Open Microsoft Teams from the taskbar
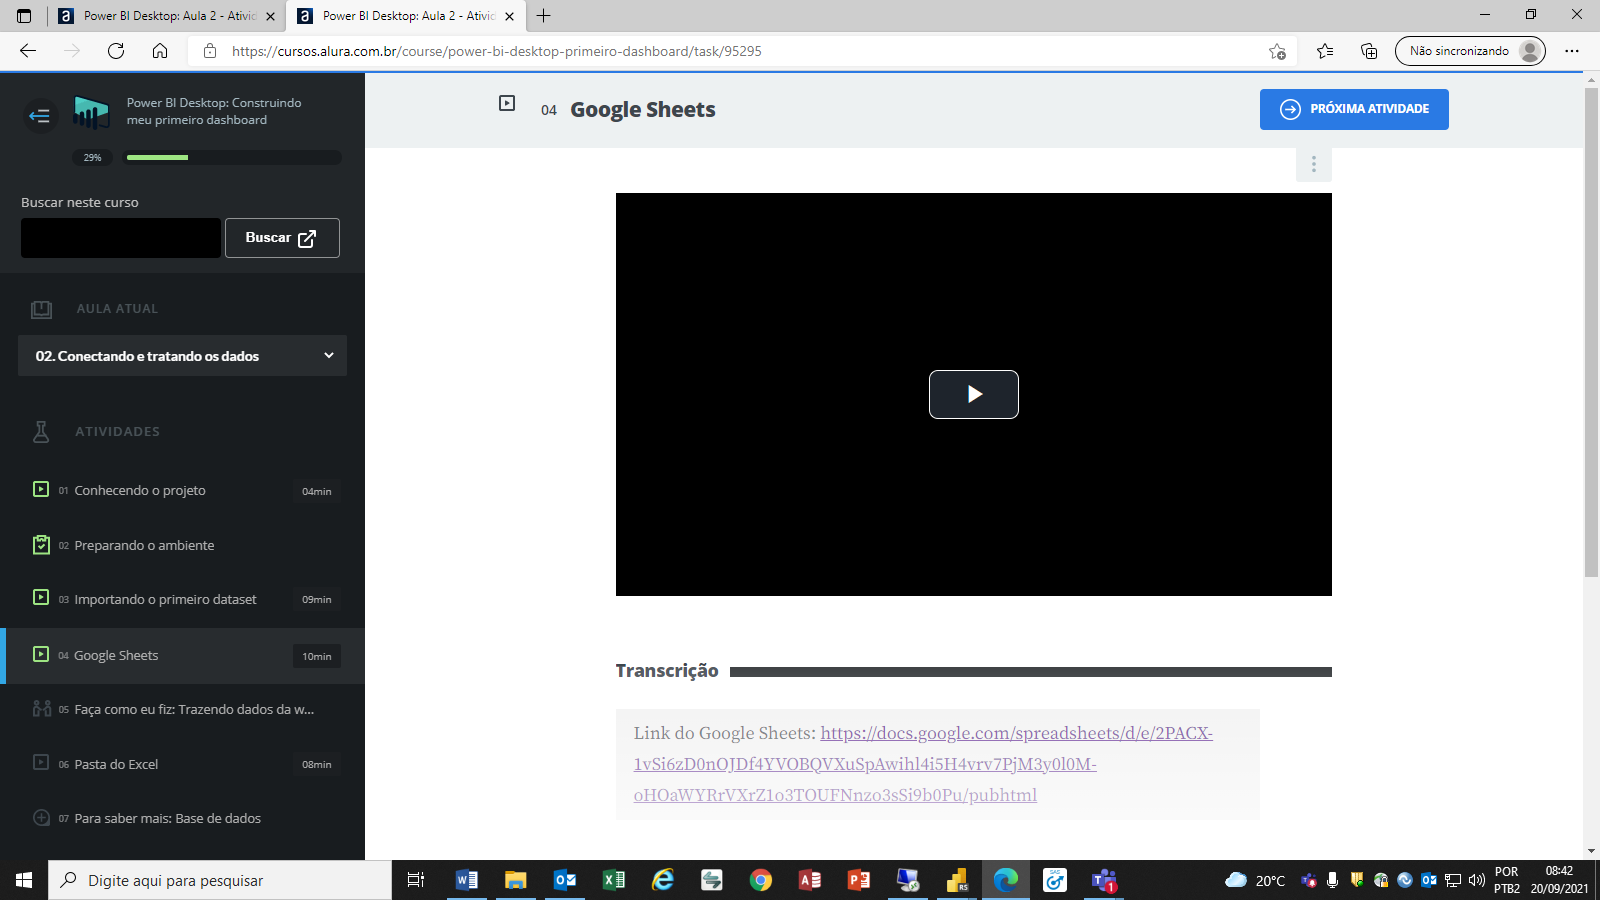Screen dimensions: 1600x900 coord(1104,880)
